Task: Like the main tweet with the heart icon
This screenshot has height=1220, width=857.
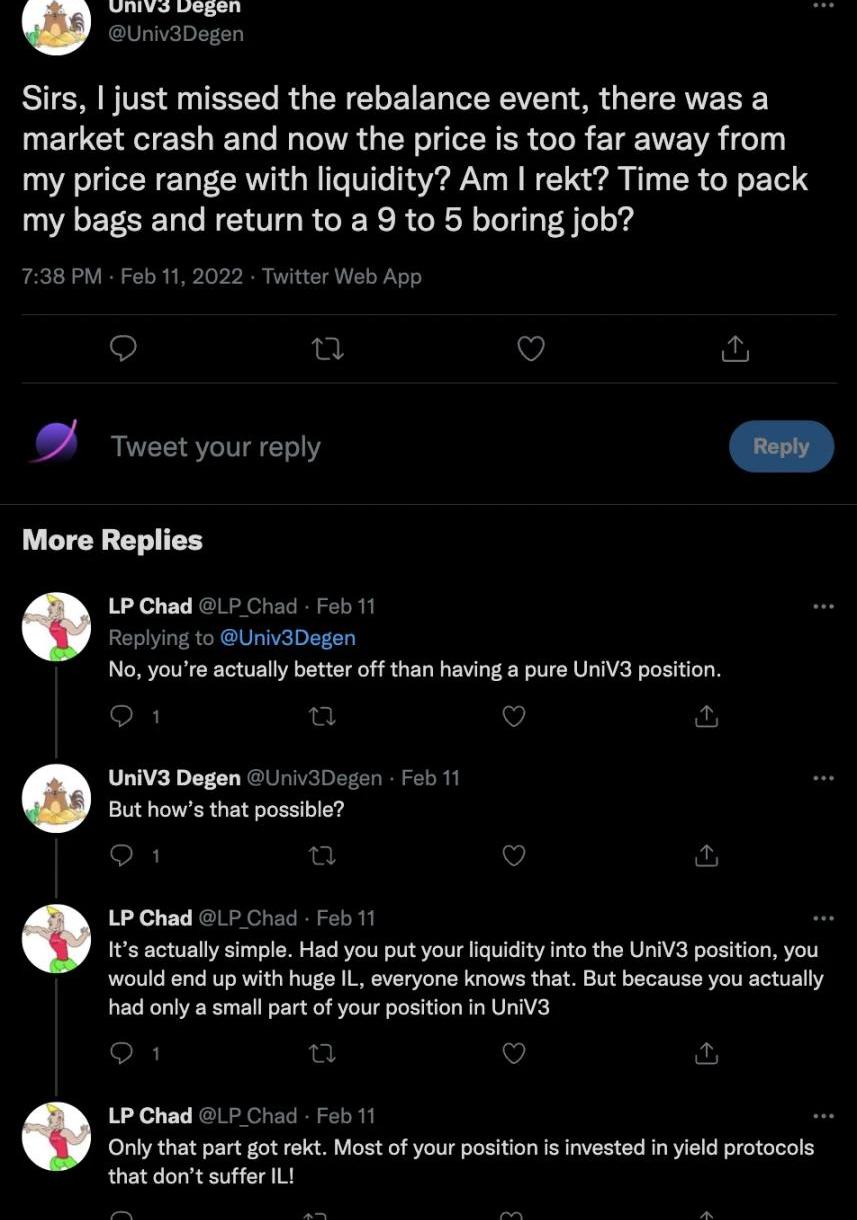Action: pos(530,349)
